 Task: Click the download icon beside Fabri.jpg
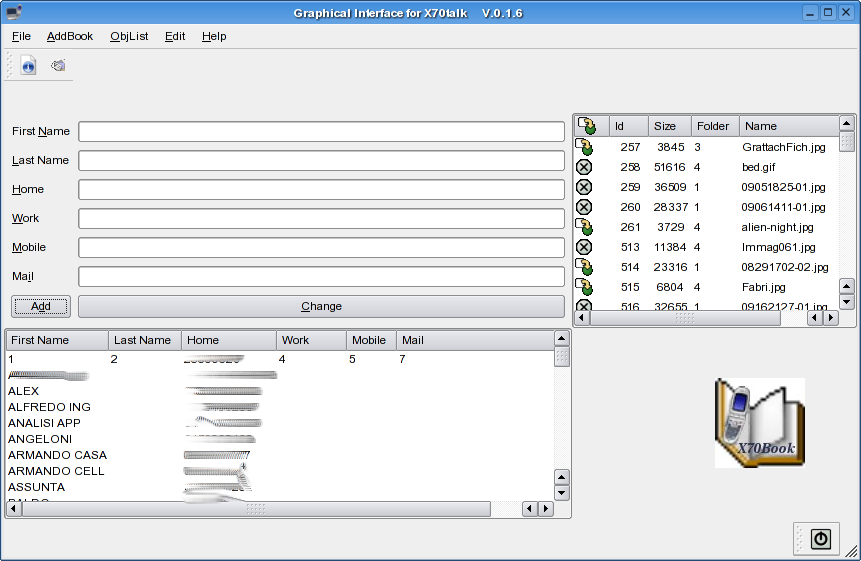pos(585,287)
